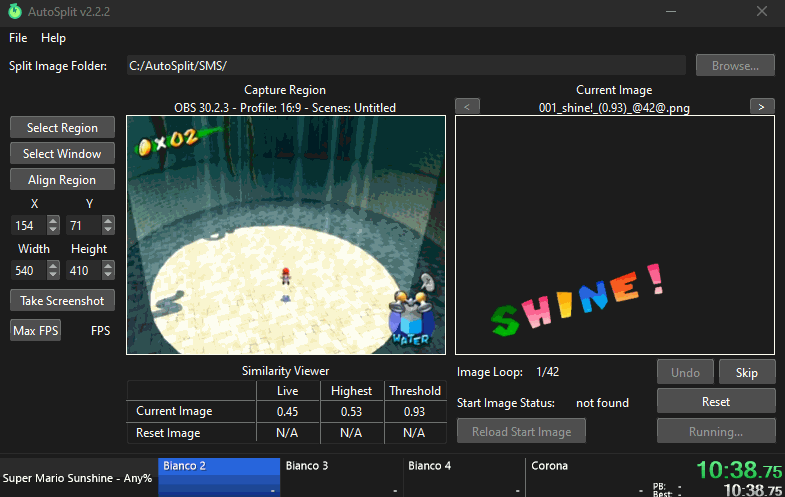Decrease the X value with down arrow
Screen dimensions: 785x497
[53, 230]
